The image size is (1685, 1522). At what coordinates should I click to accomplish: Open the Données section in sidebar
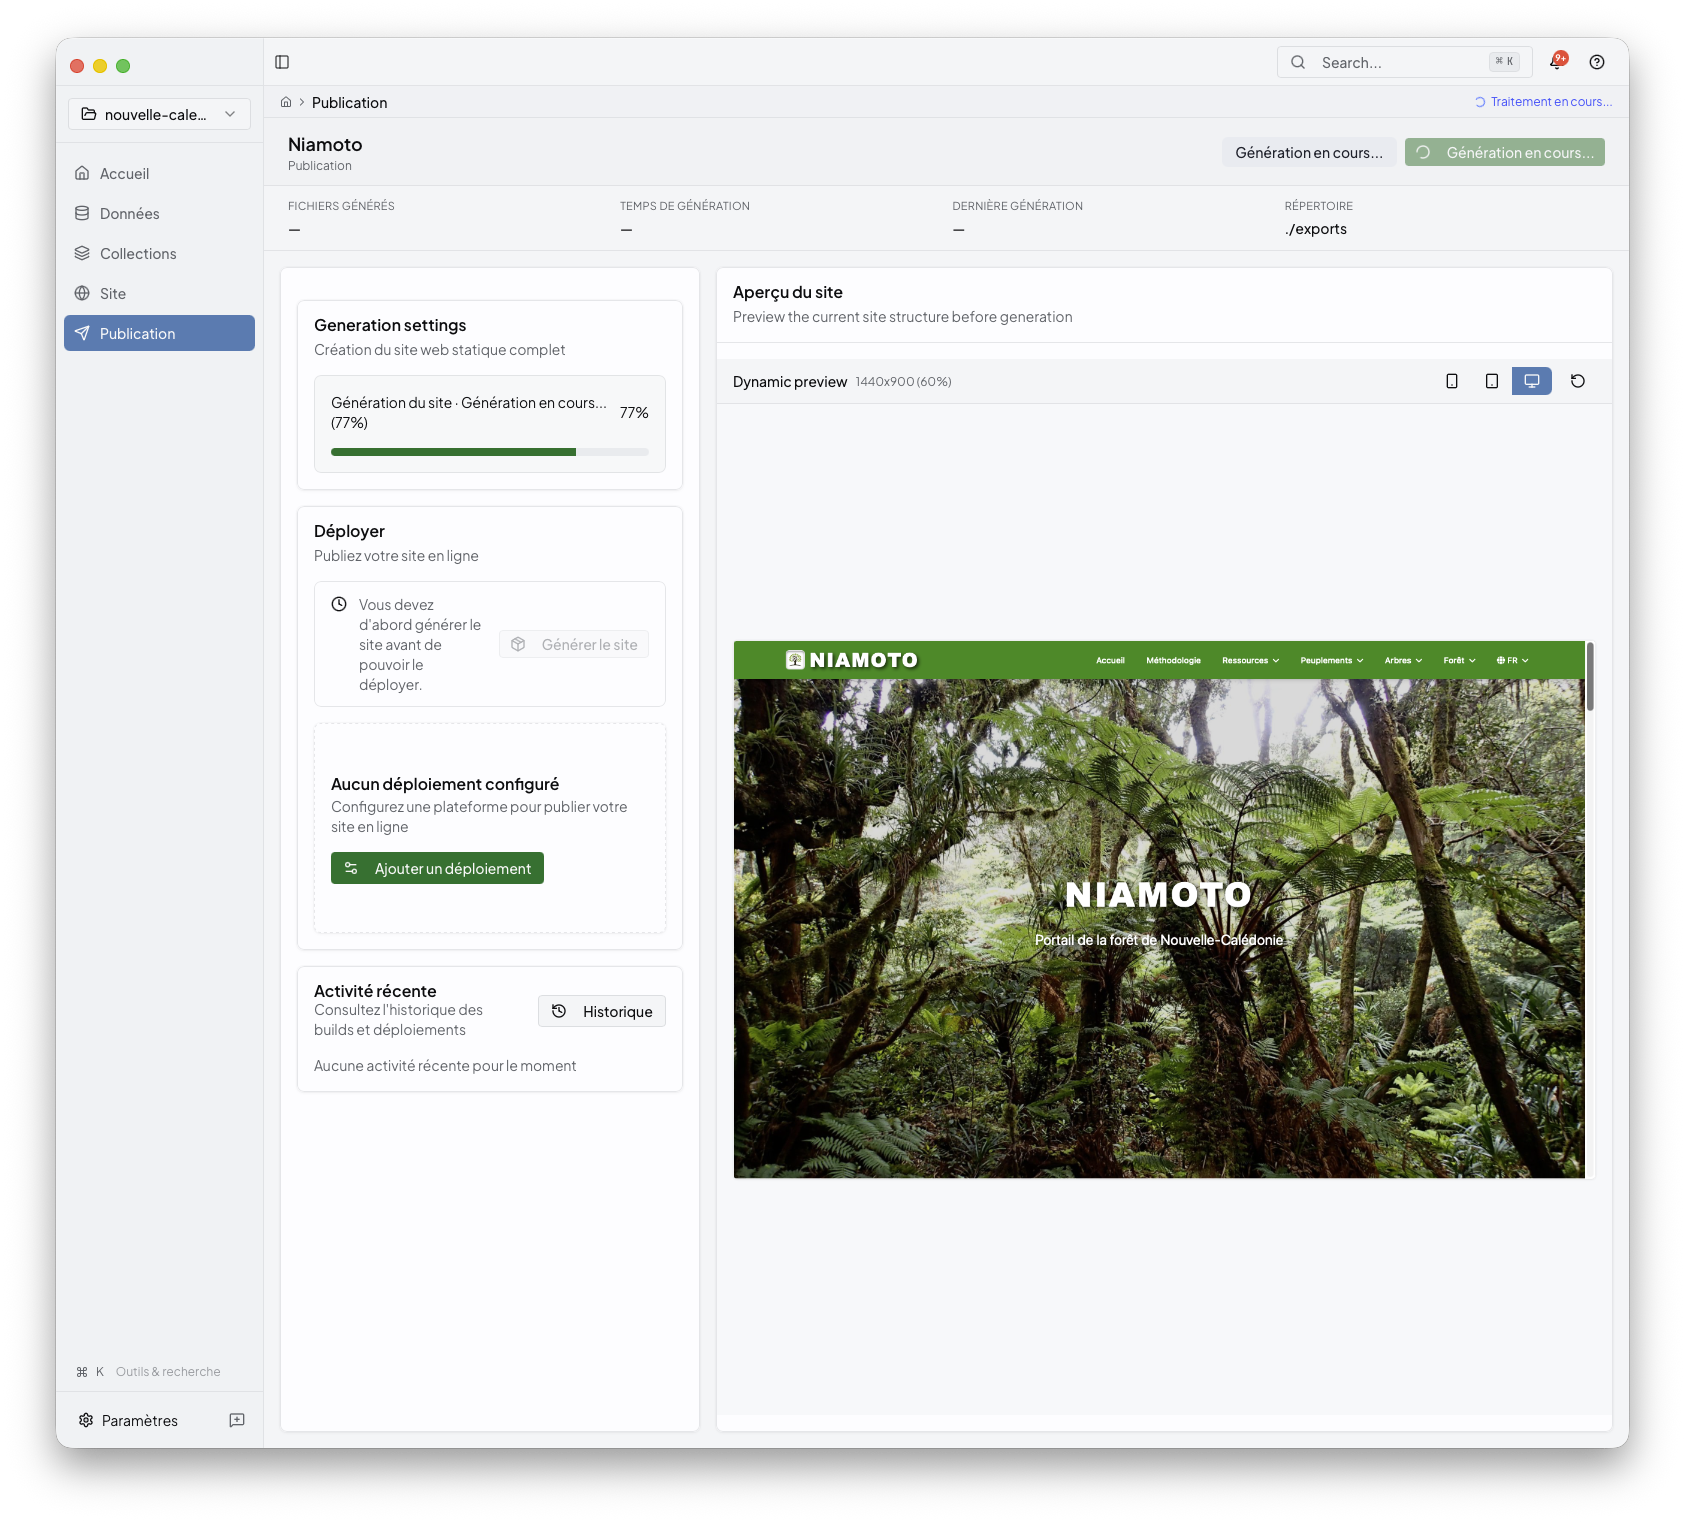click(x=129, y=213)
